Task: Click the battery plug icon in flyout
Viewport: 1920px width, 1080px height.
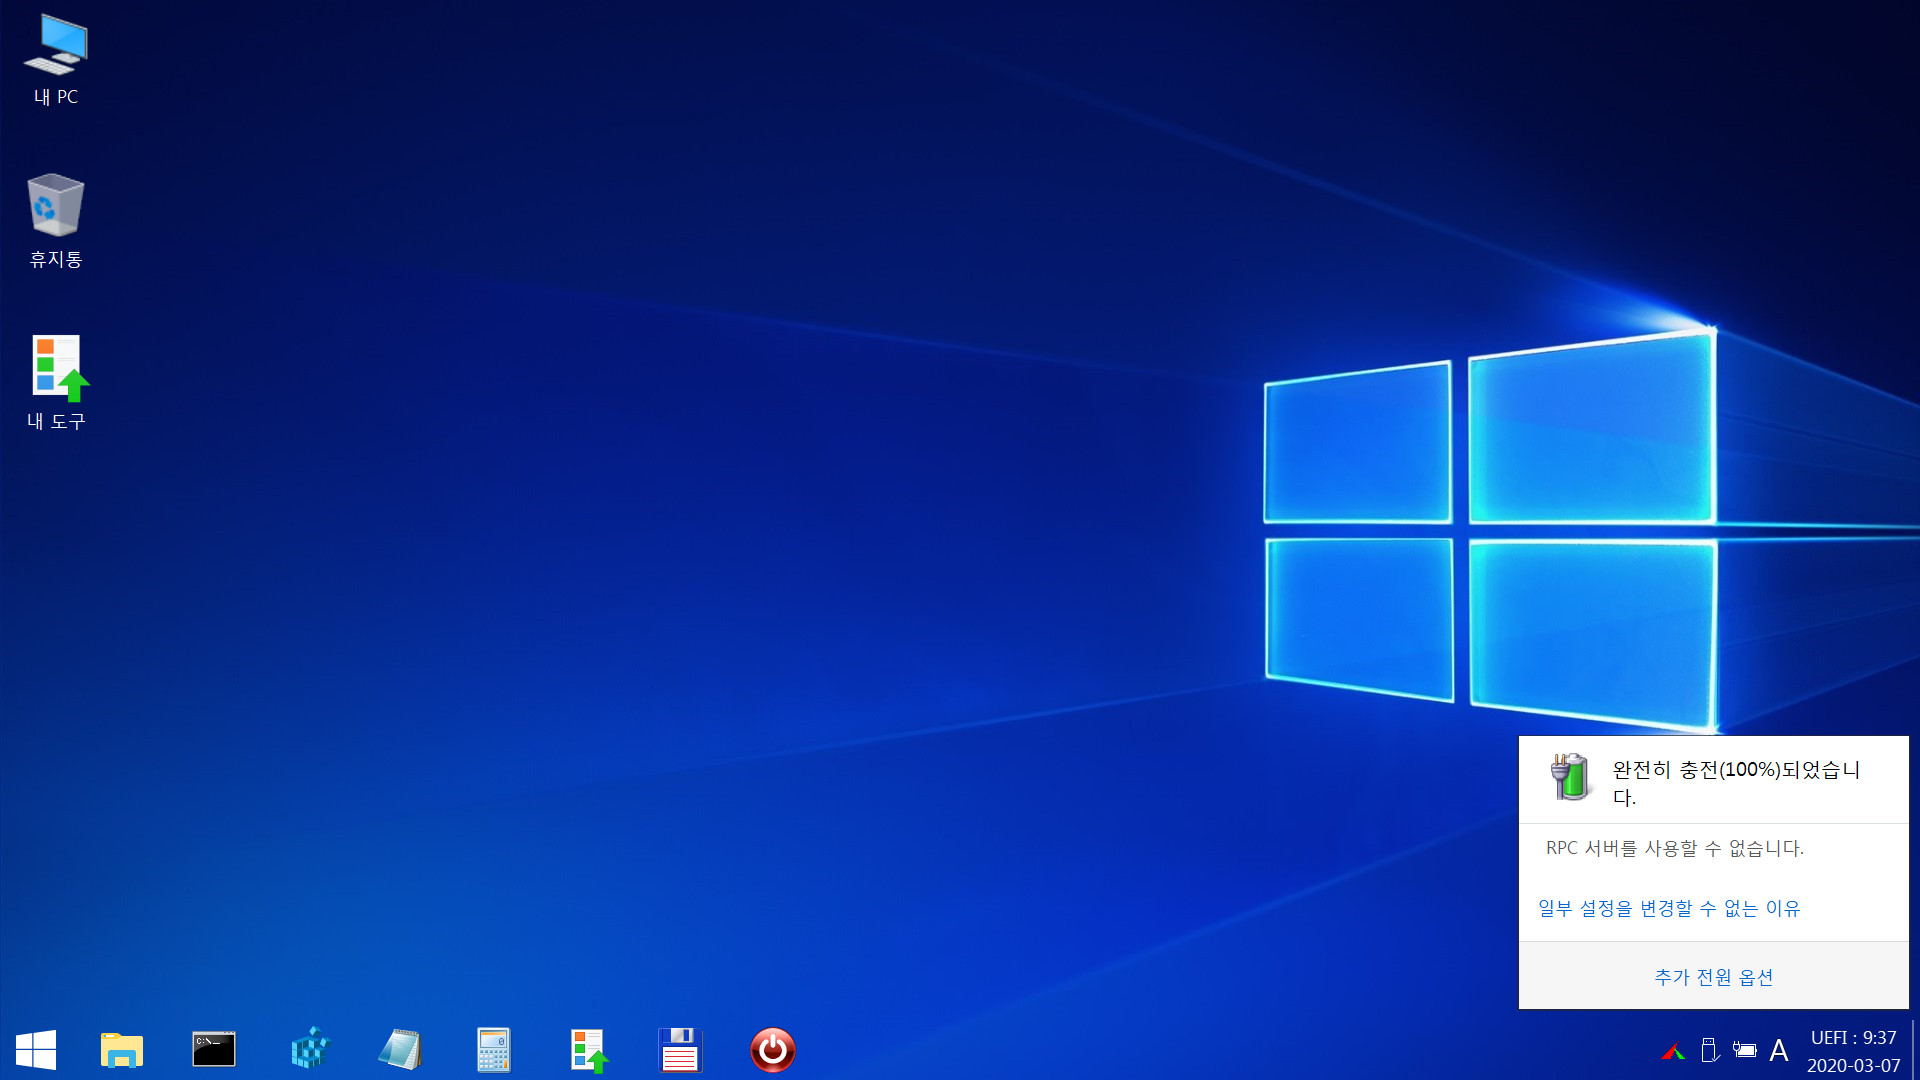Action: pyautogui.click(x=1571, y=777)
